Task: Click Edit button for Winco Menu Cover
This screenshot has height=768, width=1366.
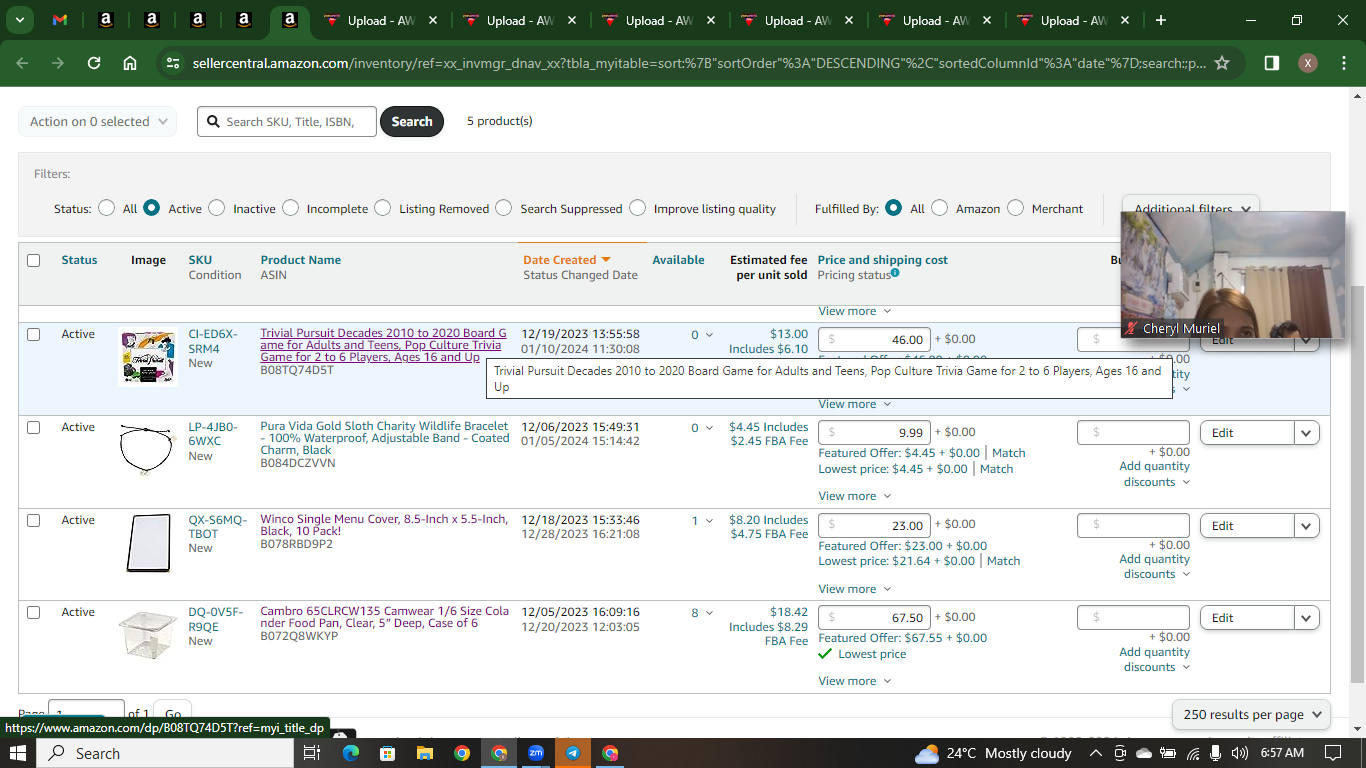Action: click(1247, 526)
